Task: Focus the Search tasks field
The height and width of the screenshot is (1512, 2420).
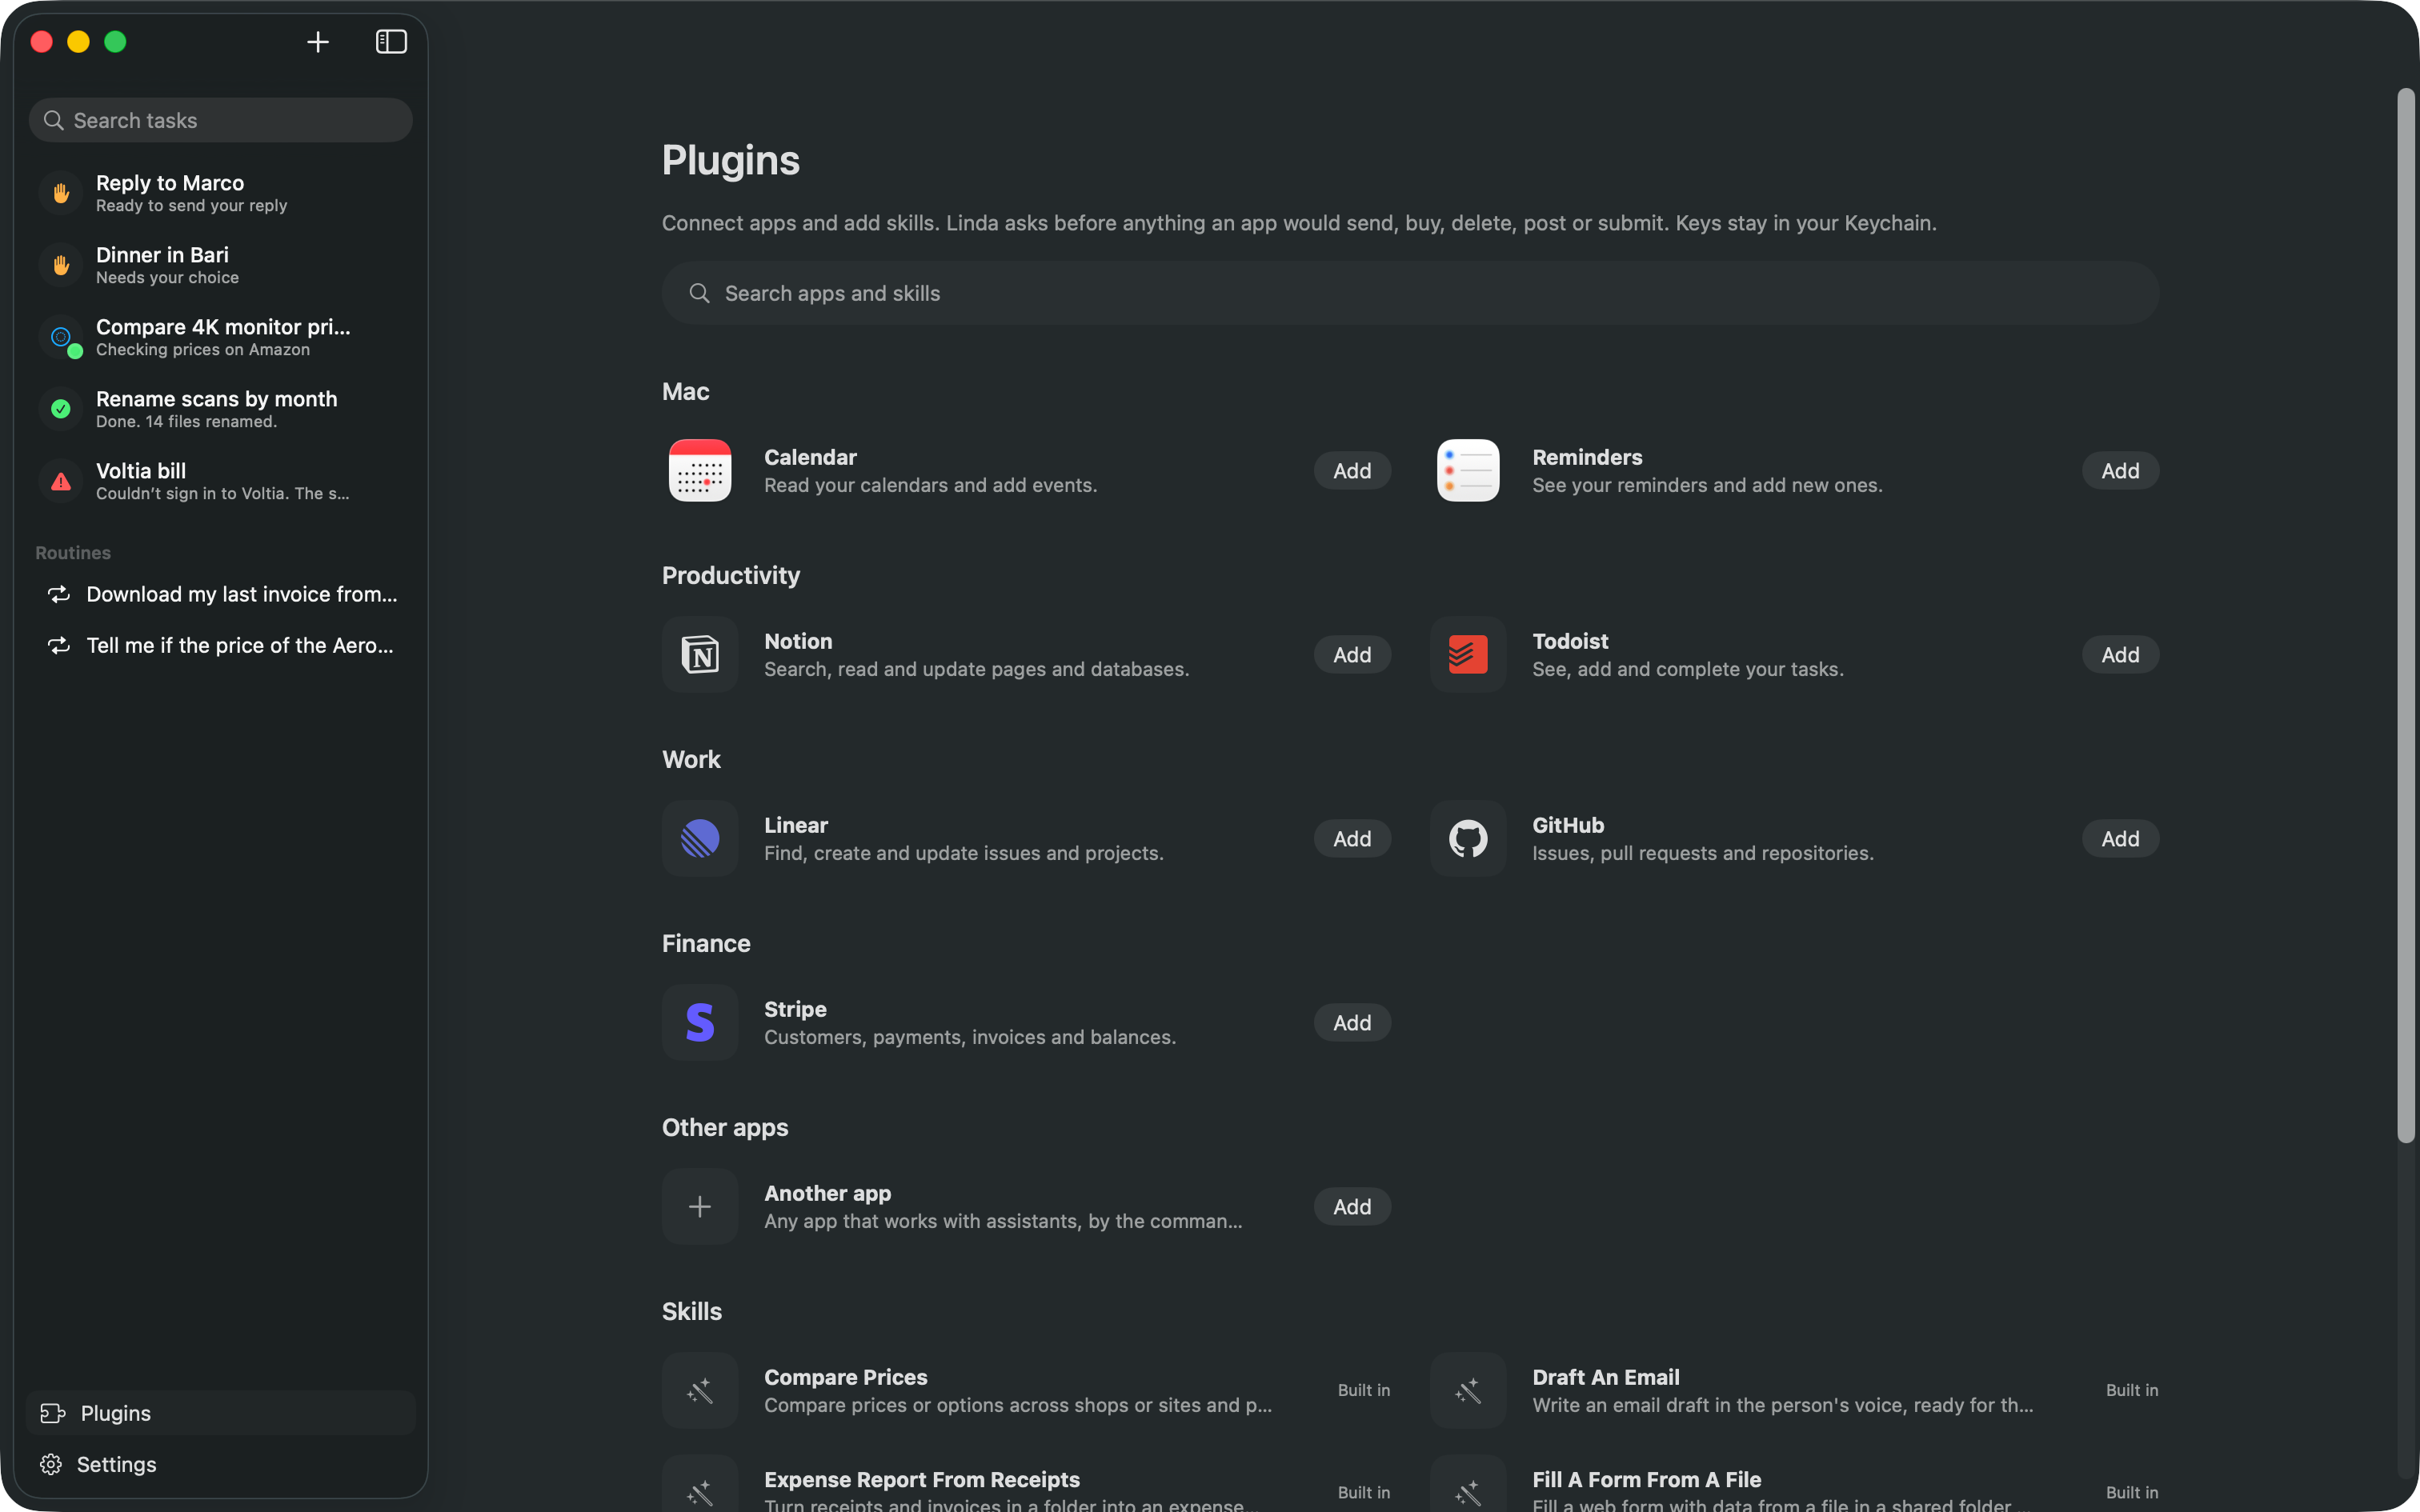Action: point(220,120)
